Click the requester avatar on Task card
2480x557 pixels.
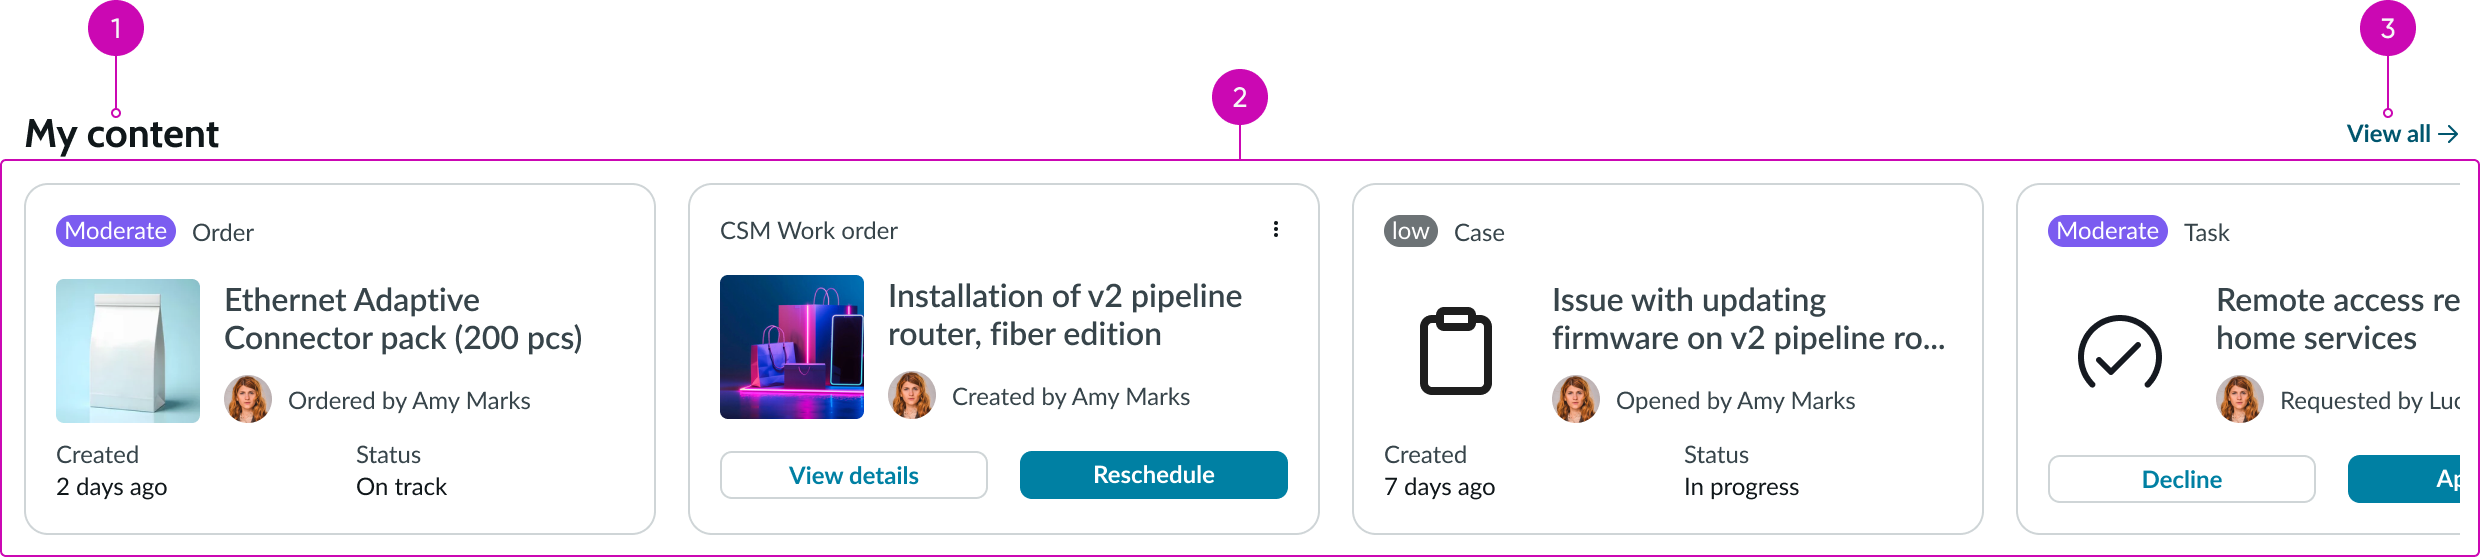2240,400
